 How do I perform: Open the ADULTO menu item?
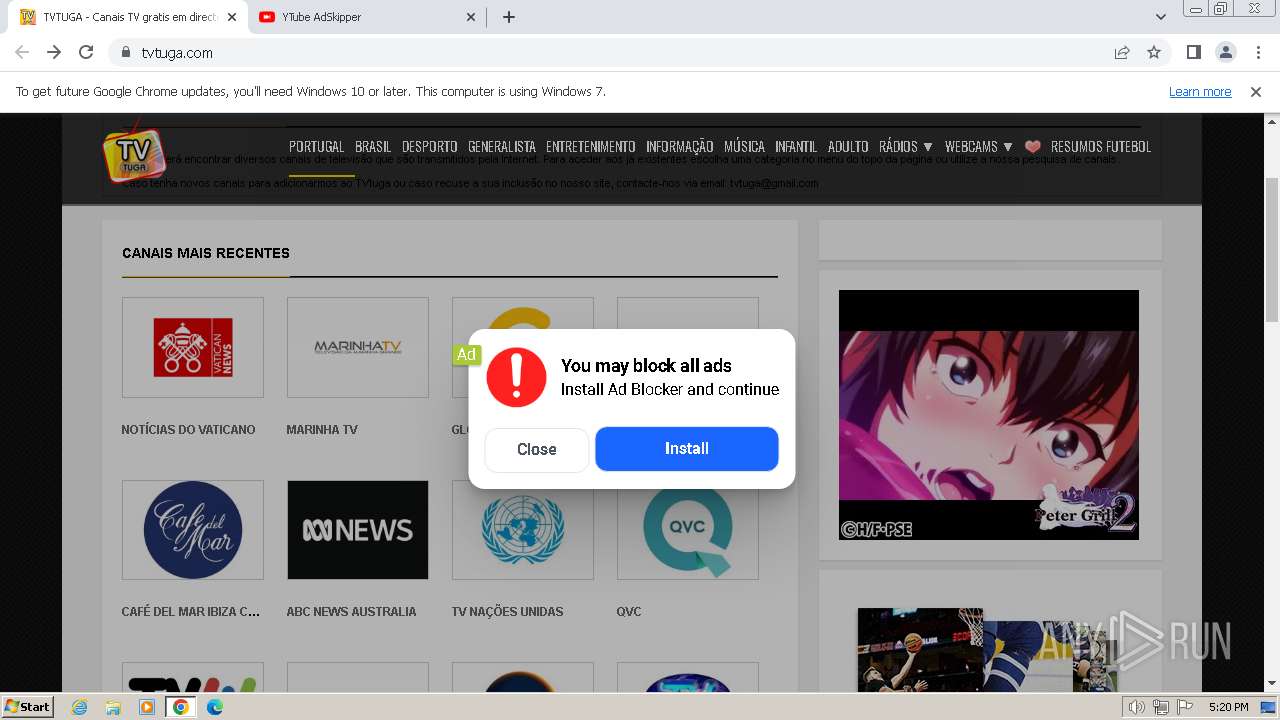tap(848, 146)
